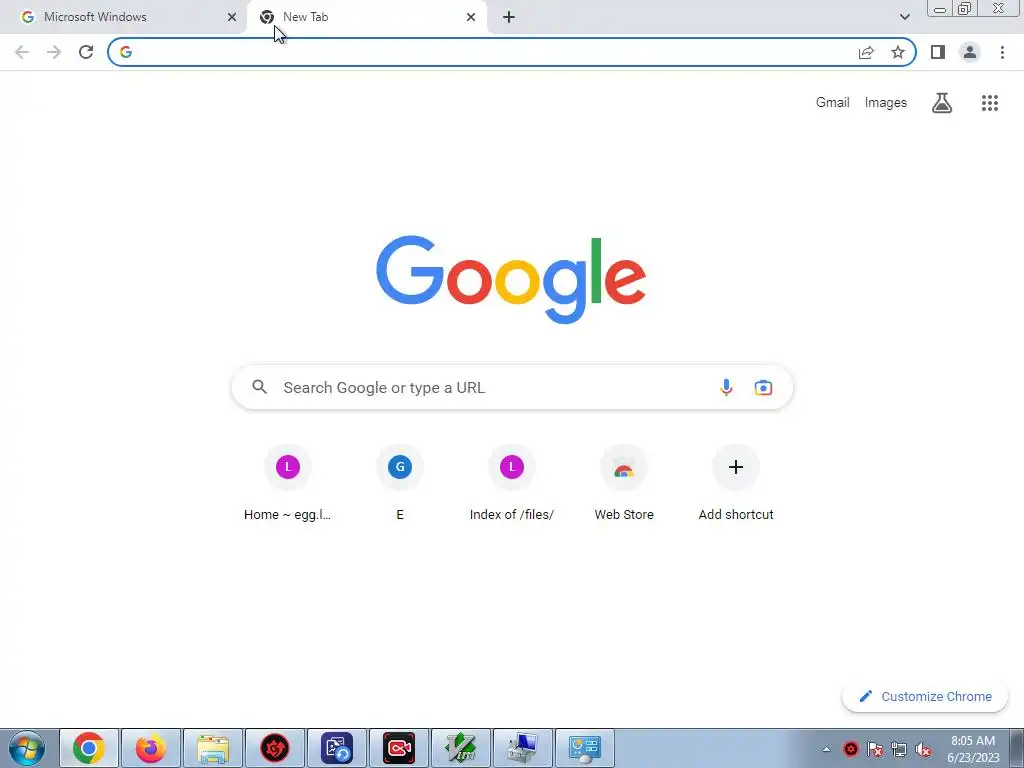Image resolution: width=1024 pixels, height=768 pixels.
Task: Click the Customize Chrome button
Action: [x=925, y=696]
